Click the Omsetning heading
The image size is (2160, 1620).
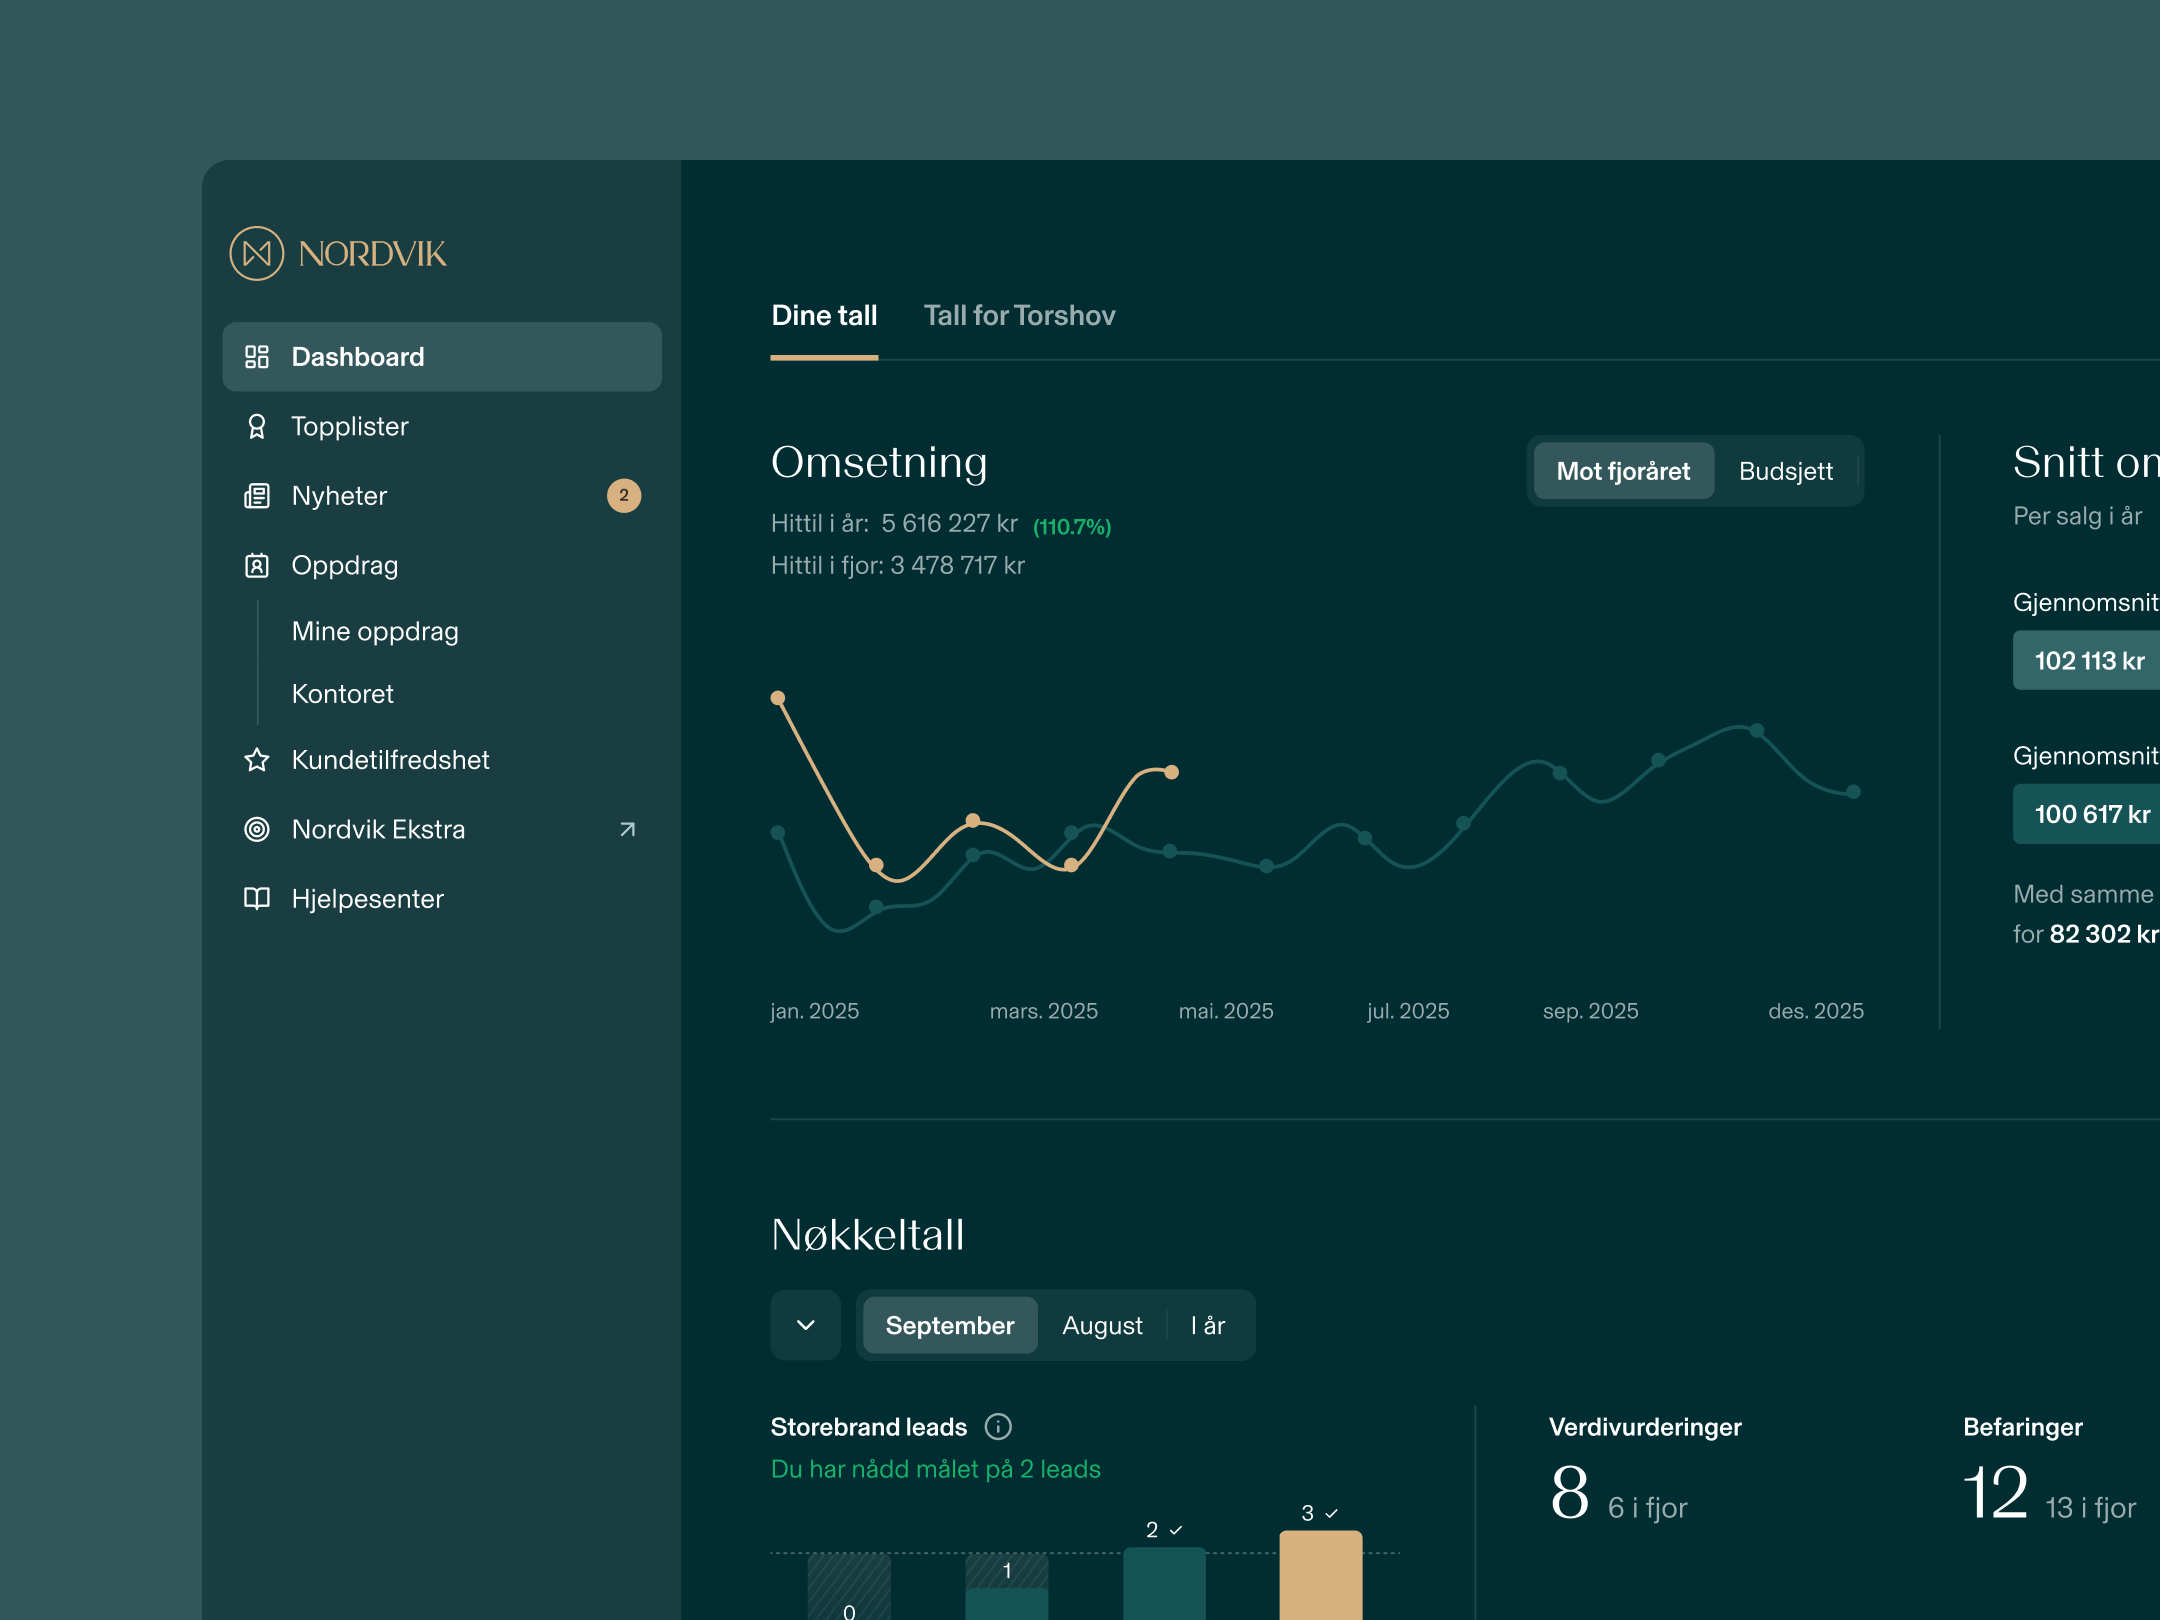pos(879,462)
